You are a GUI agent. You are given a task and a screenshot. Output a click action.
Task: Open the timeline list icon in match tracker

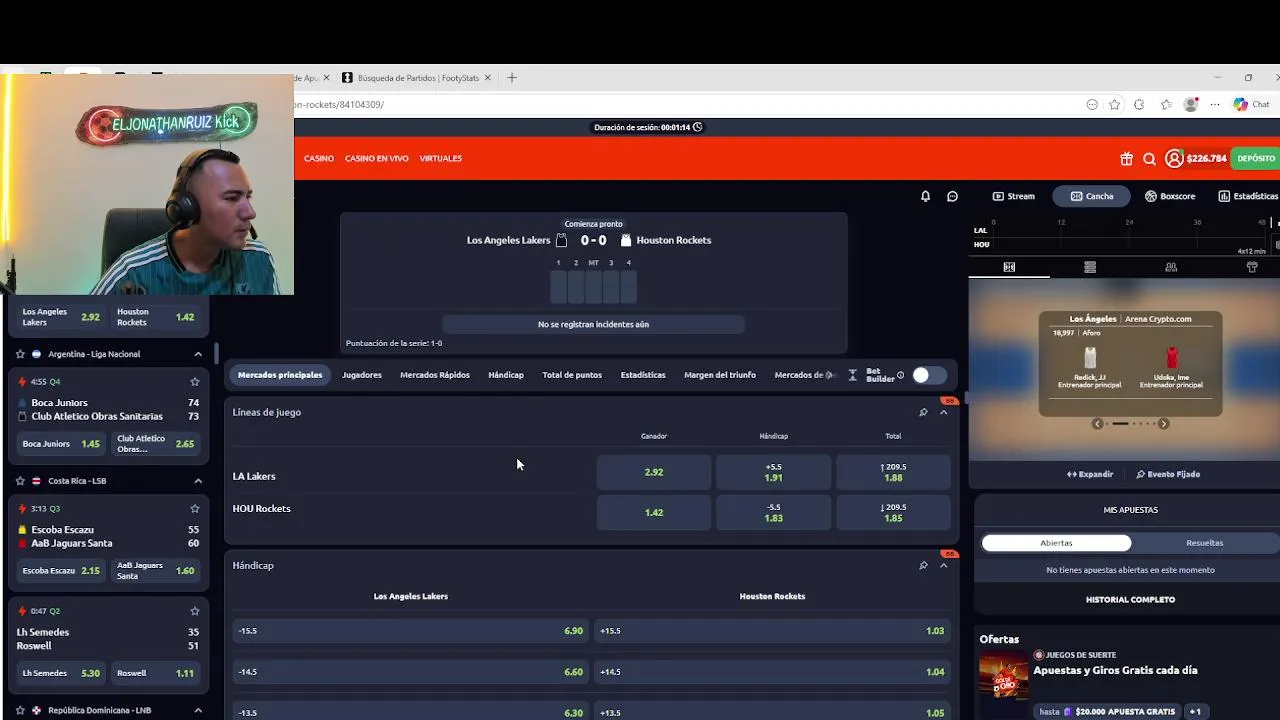1090,267
